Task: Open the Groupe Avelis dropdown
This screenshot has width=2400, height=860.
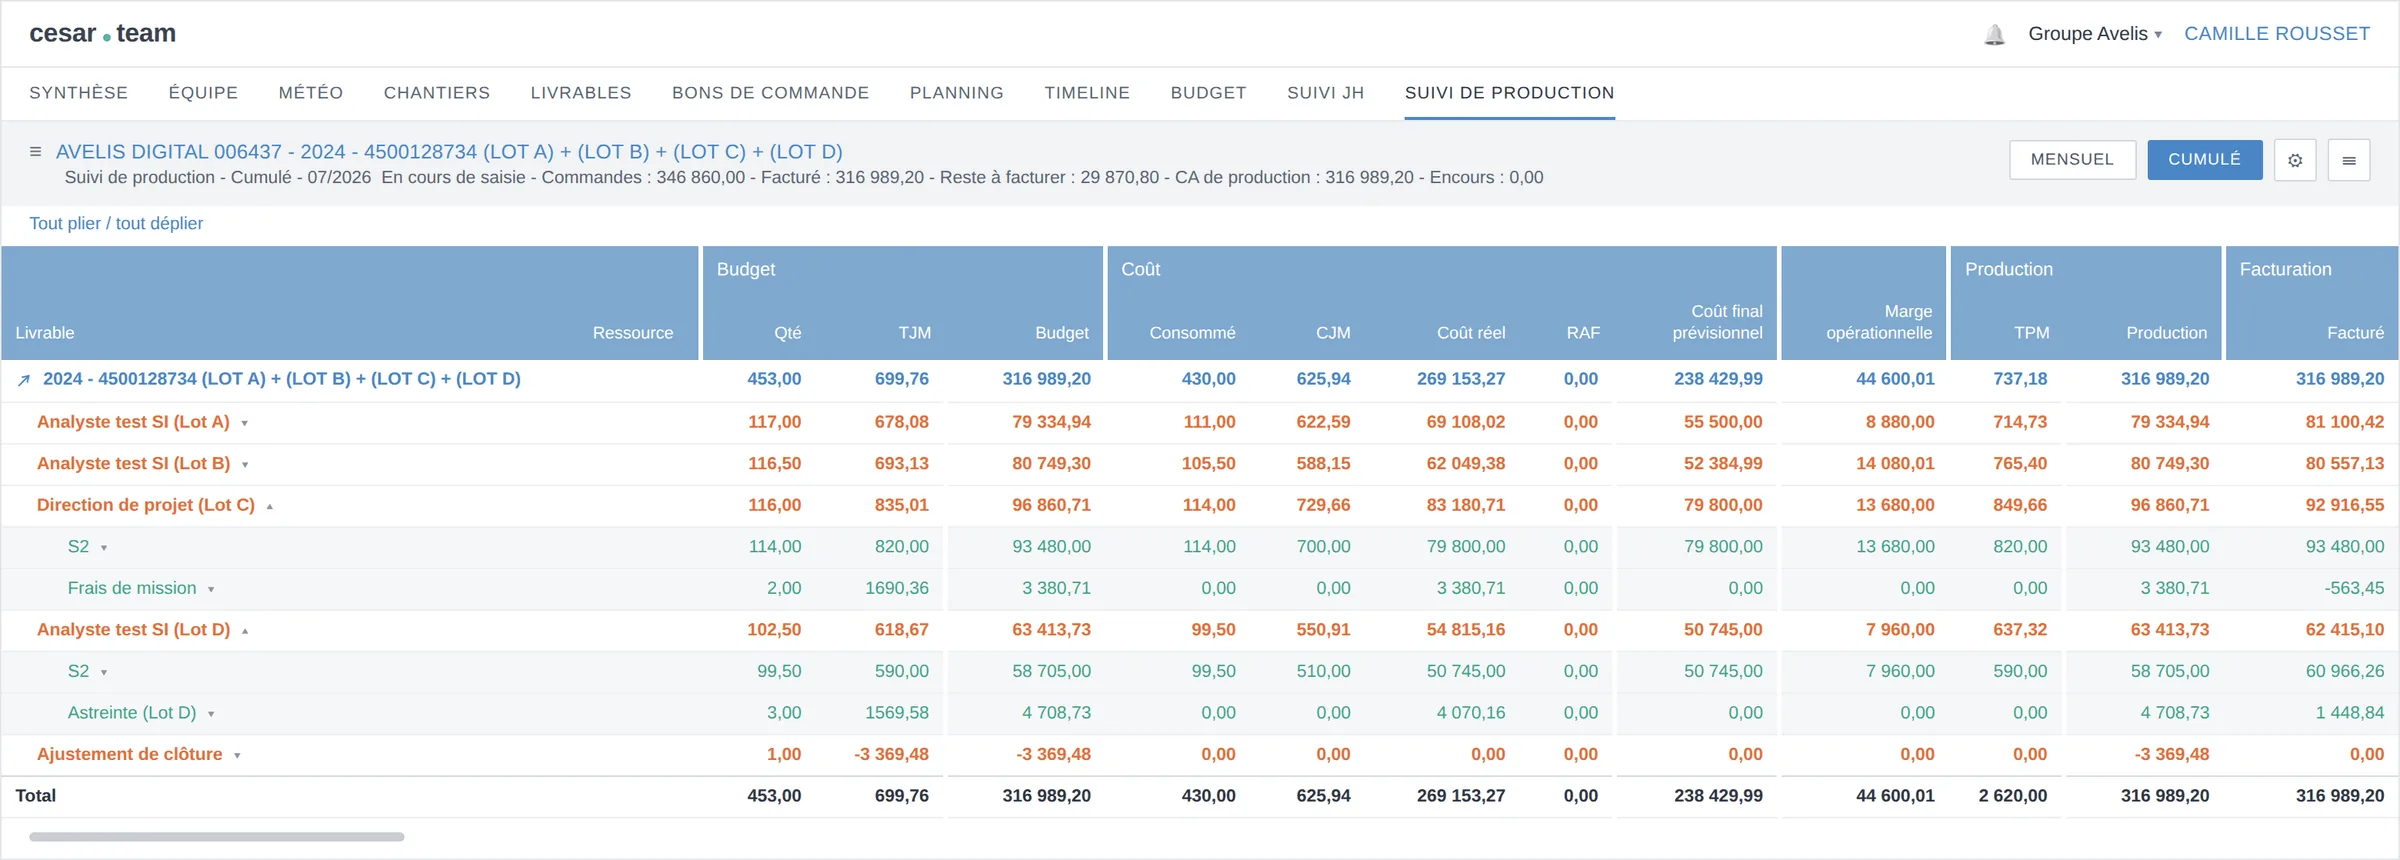Action: coord(2095,34)
